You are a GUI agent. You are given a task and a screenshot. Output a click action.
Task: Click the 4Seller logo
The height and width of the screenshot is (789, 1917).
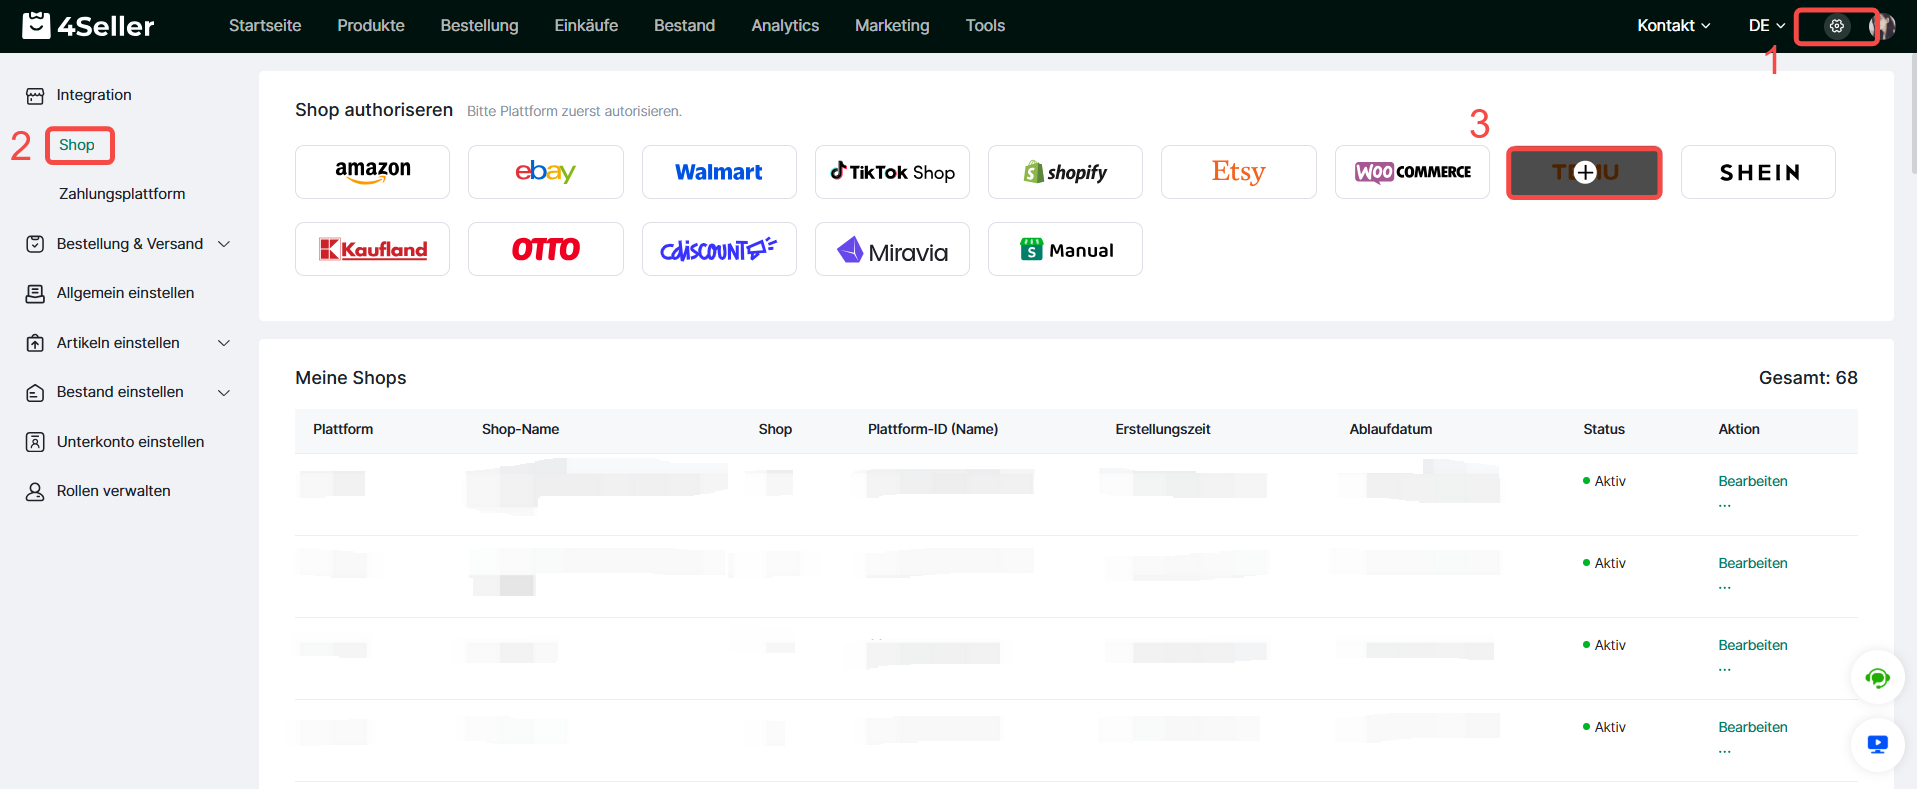(88, 26)
